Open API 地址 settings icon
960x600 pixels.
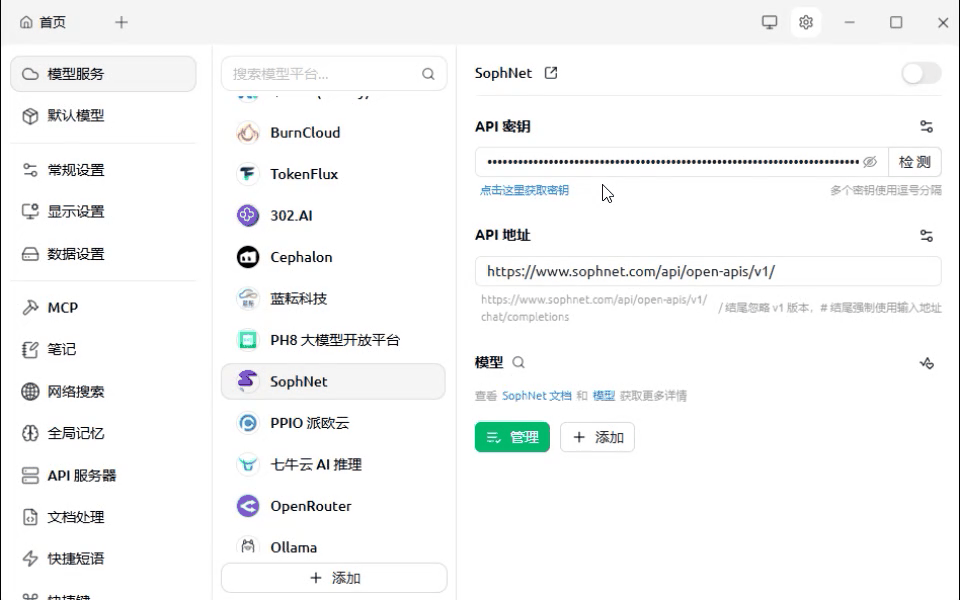click(x=926, y=236)
